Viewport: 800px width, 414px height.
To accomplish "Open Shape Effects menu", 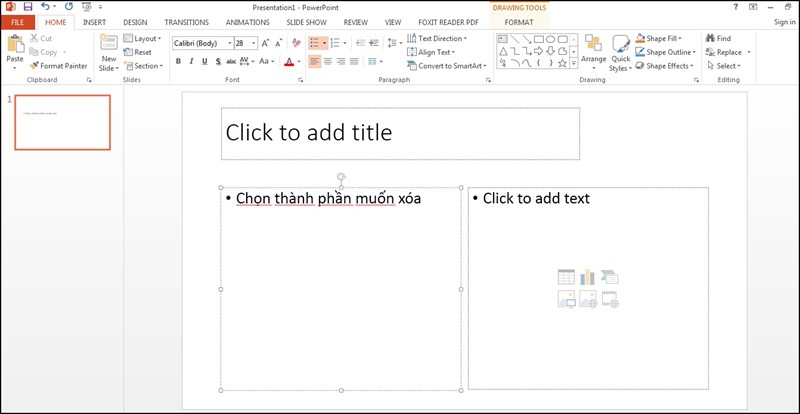I will coord(665,66).
